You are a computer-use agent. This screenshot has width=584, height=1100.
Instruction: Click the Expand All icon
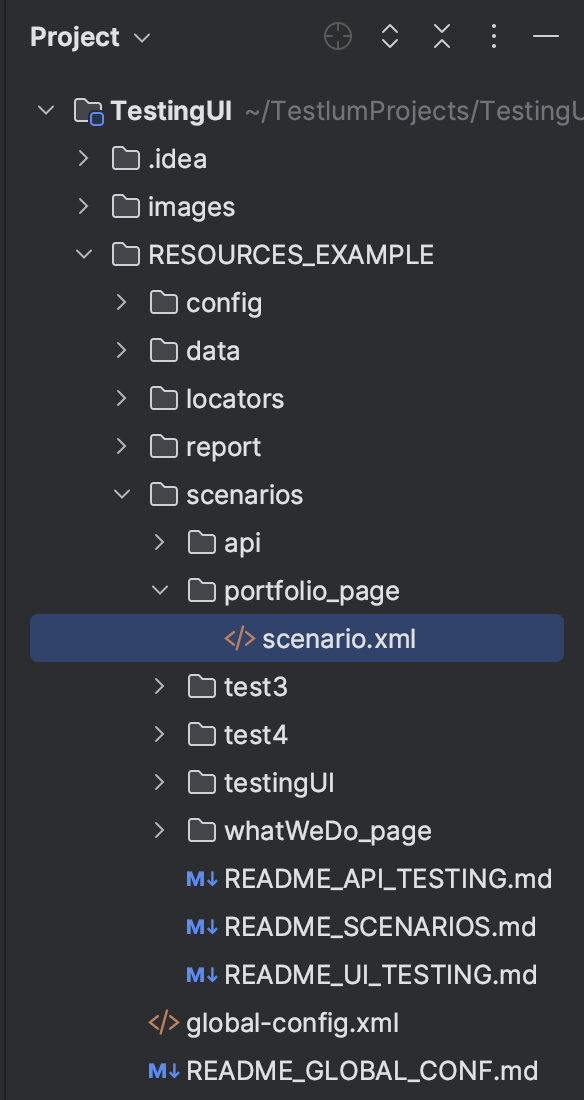pos(390,36)
